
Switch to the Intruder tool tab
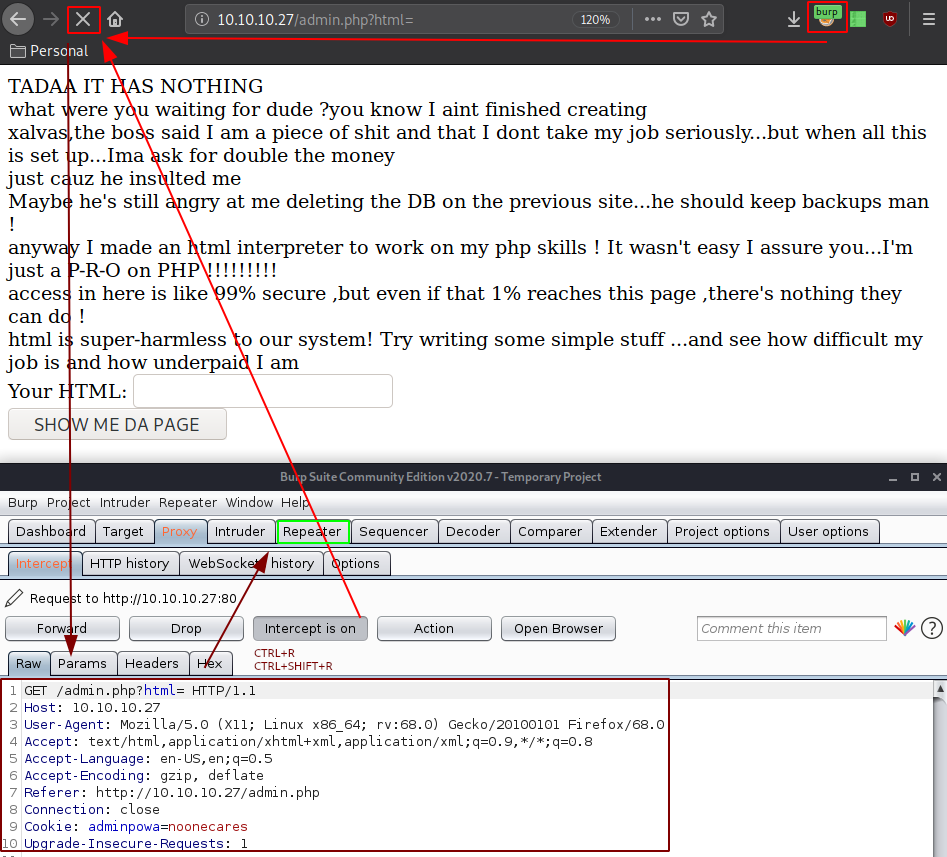click(x=240, y=531)
